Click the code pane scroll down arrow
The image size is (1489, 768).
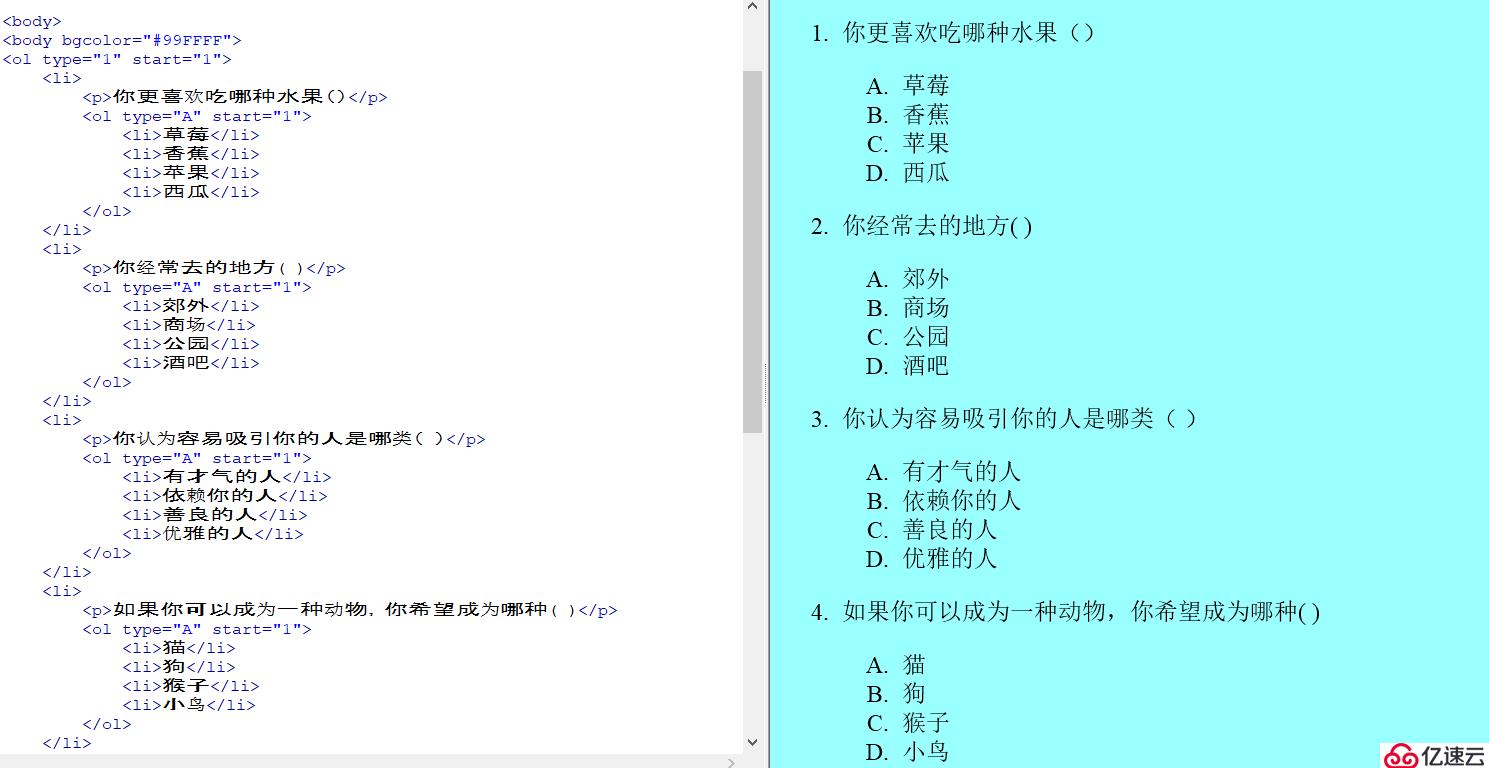coord(753,742)
